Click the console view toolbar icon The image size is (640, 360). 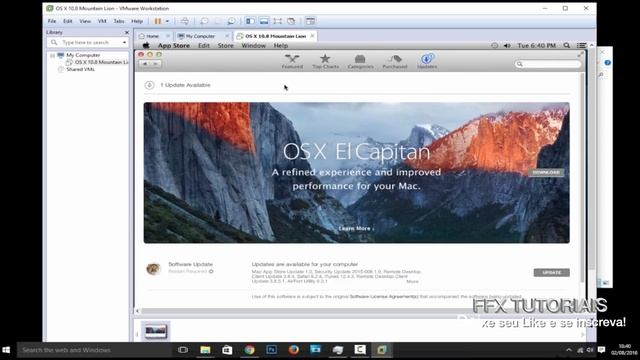(310, 21)
